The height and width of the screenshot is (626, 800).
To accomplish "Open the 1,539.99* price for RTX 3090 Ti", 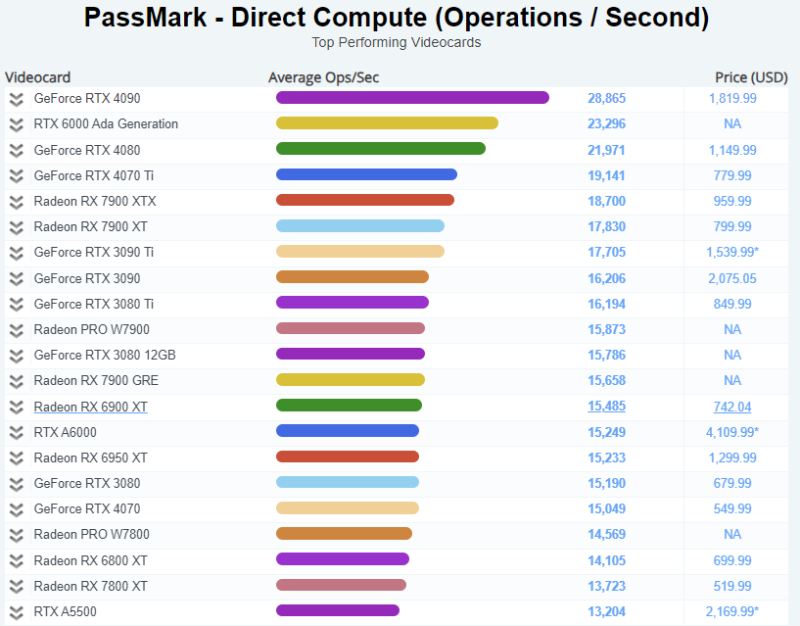I will click(x=733, y=252).
